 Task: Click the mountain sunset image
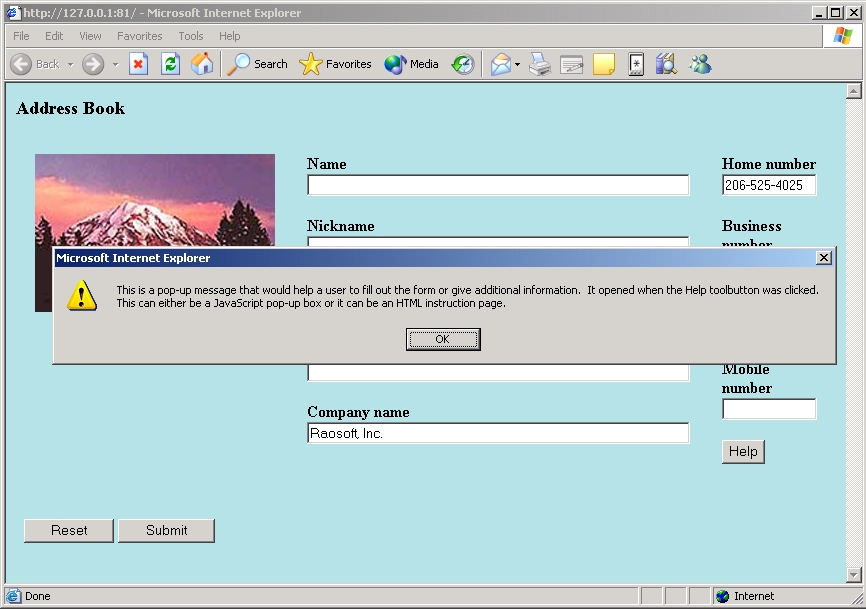155,200
